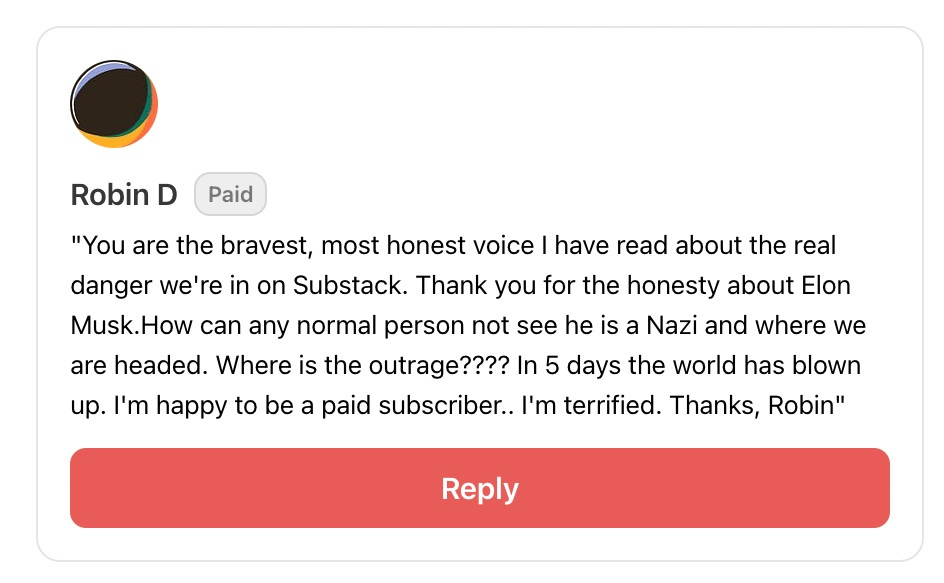Click Robin D's profile avatar

114,104
